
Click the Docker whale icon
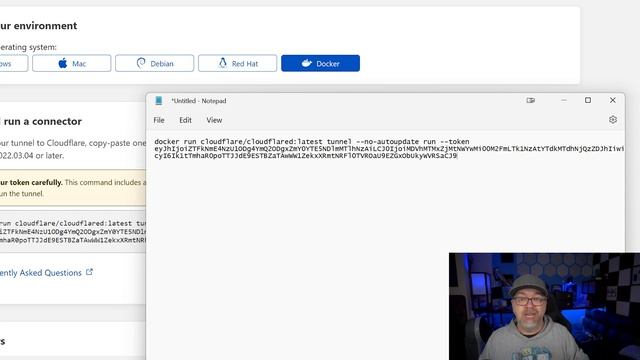tap(307, 63)
